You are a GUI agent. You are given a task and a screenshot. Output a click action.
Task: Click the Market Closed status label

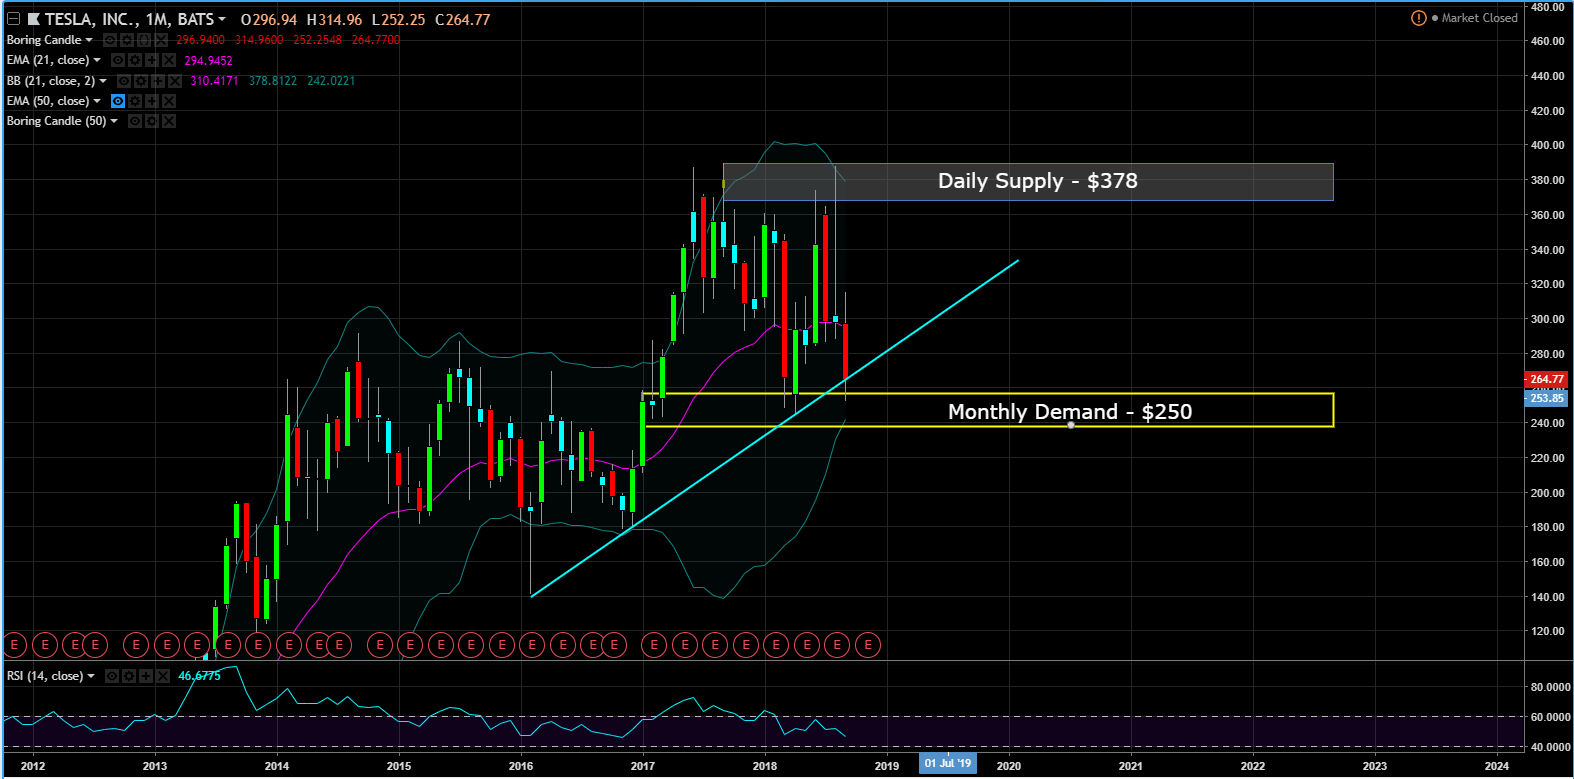click(1480, 18)
